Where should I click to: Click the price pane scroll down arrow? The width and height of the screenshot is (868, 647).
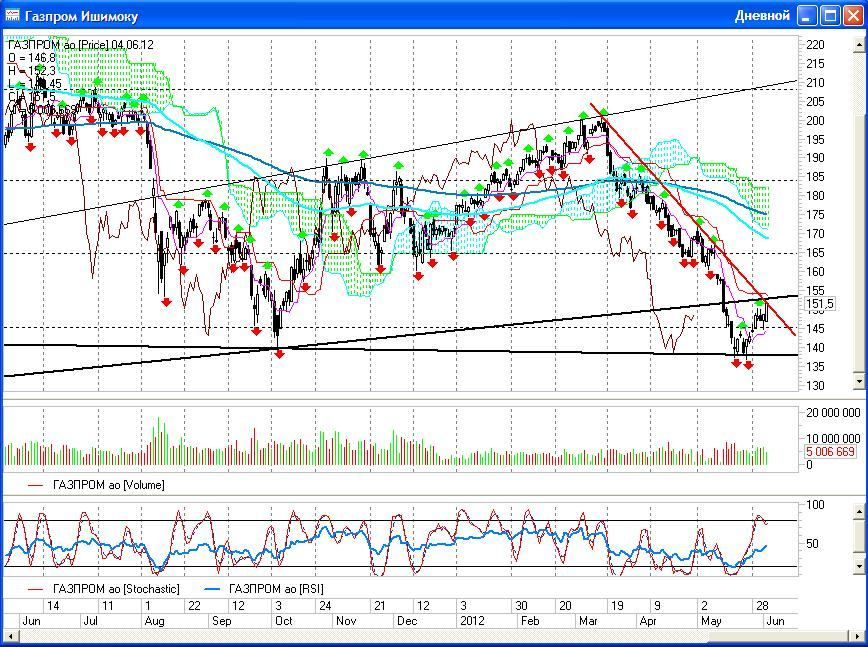pyautogui.click(x=860, y=381)
